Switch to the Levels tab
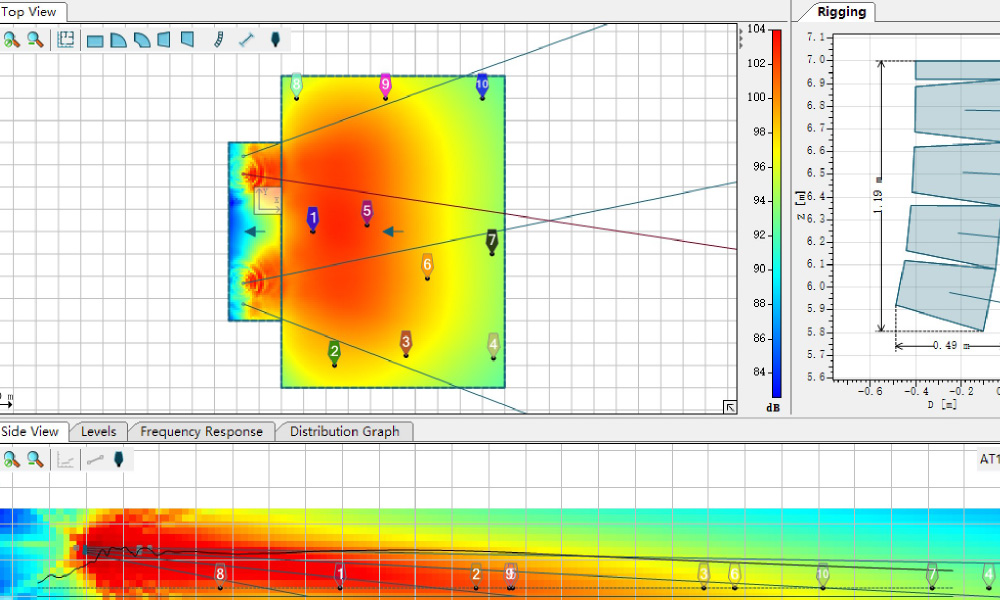The width and height of the screenshot is (1000, 600). coord(98,432)
